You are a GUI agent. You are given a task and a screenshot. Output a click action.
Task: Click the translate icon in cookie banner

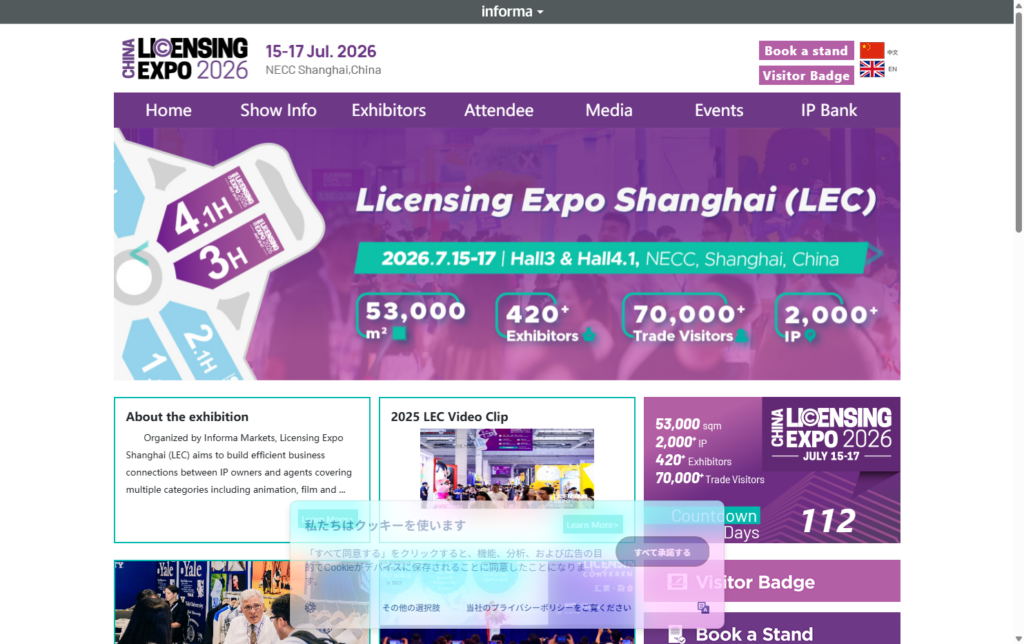tap(703, 607)
